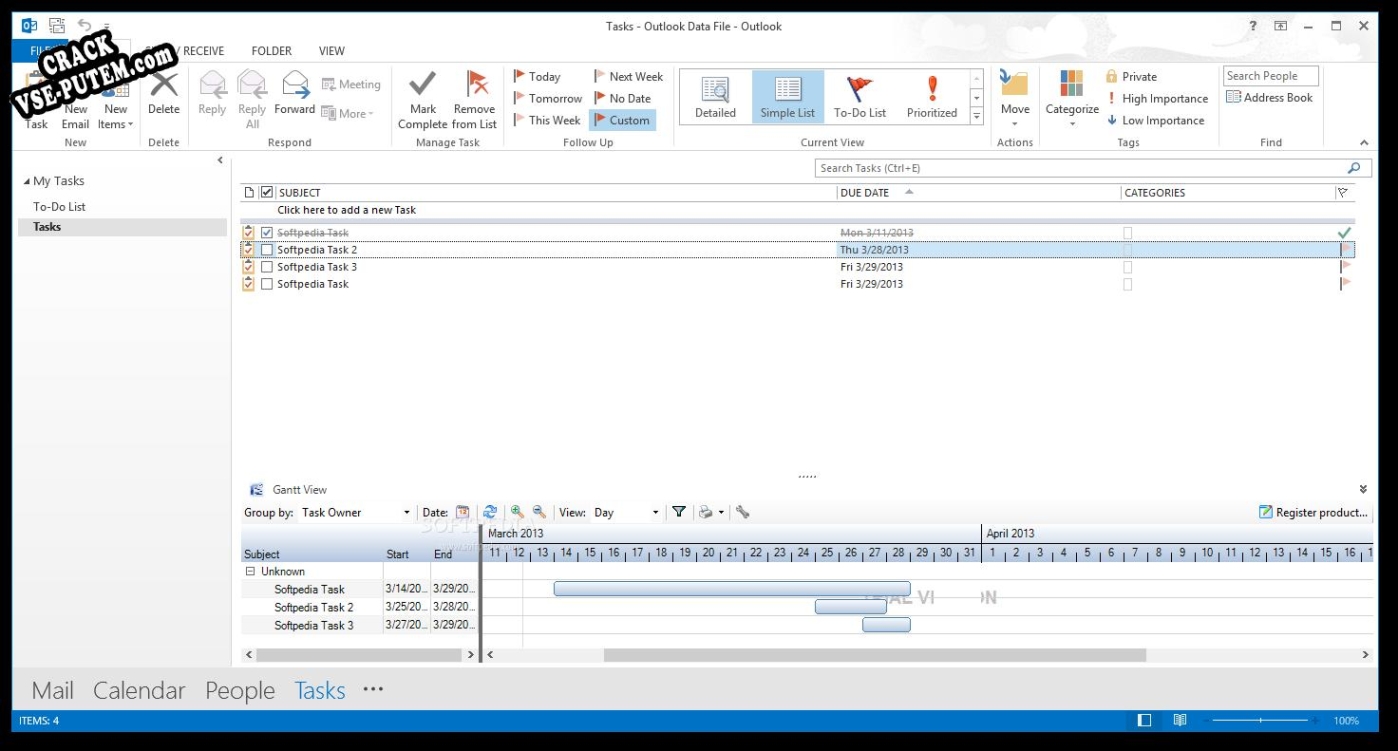Open the VIEW ribbon tab
The height and width of the screenshot is (751, 1398).
(x=332, y=51)
